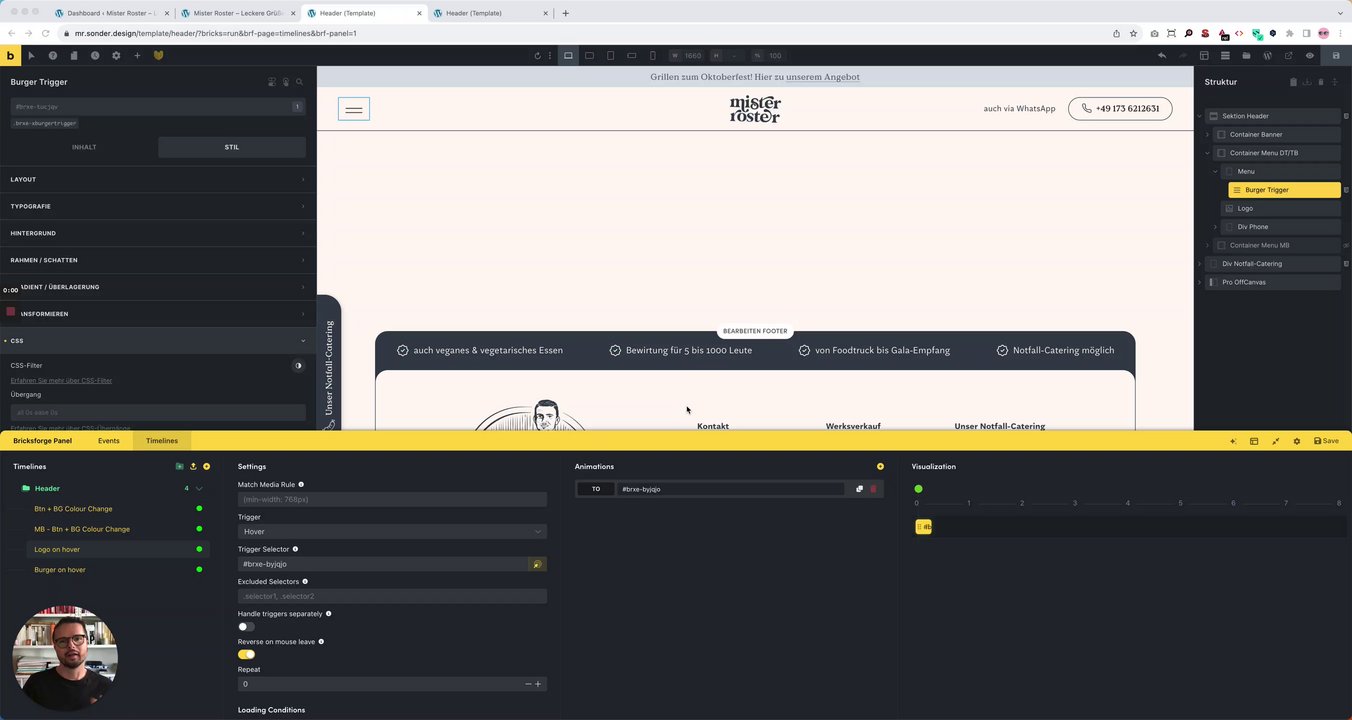Open Bricks settings gear in top toolbar
Viewport: 1352px width, 720px height.
[116, 56]
